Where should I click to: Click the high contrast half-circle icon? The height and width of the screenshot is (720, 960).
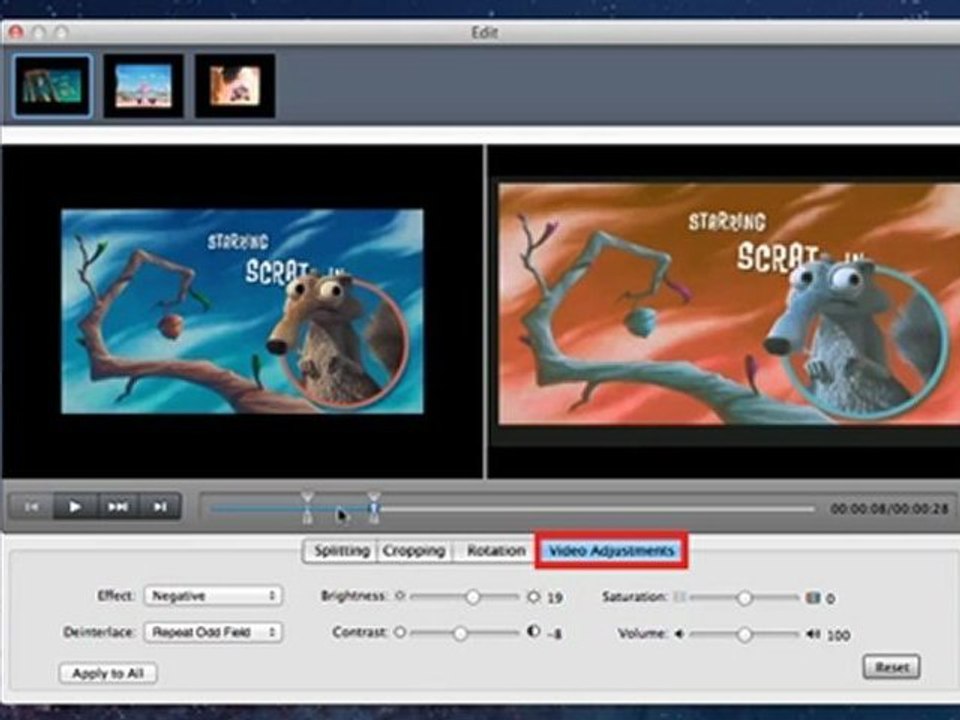click(533, 631)
